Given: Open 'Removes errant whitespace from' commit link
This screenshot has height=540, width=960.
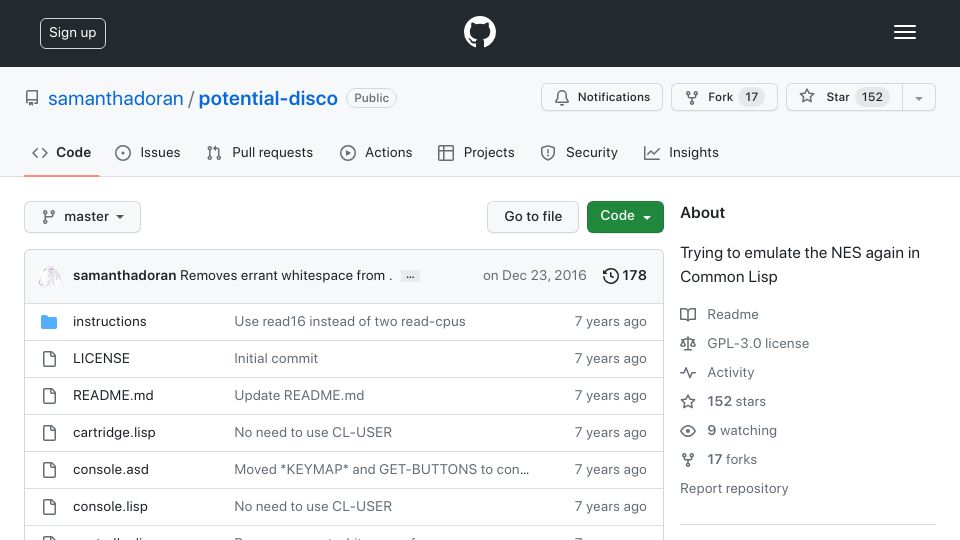Looking at the screenshot, I should coord(286,276).
